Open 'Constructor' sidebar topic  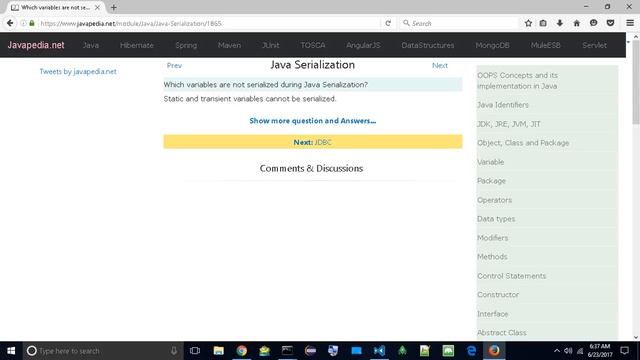click(498, 295)
